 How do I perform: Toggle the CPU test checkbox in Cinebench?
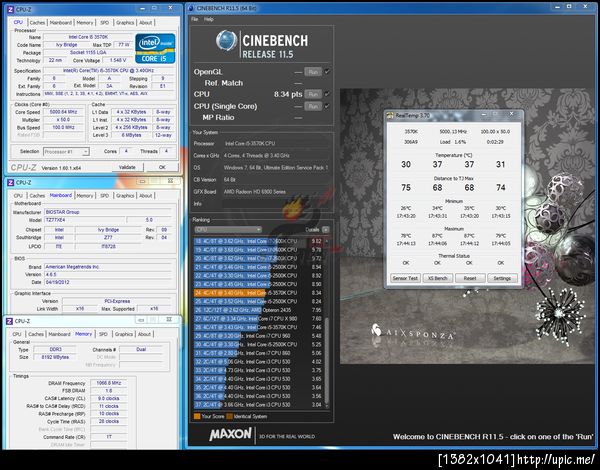point(327,94)
